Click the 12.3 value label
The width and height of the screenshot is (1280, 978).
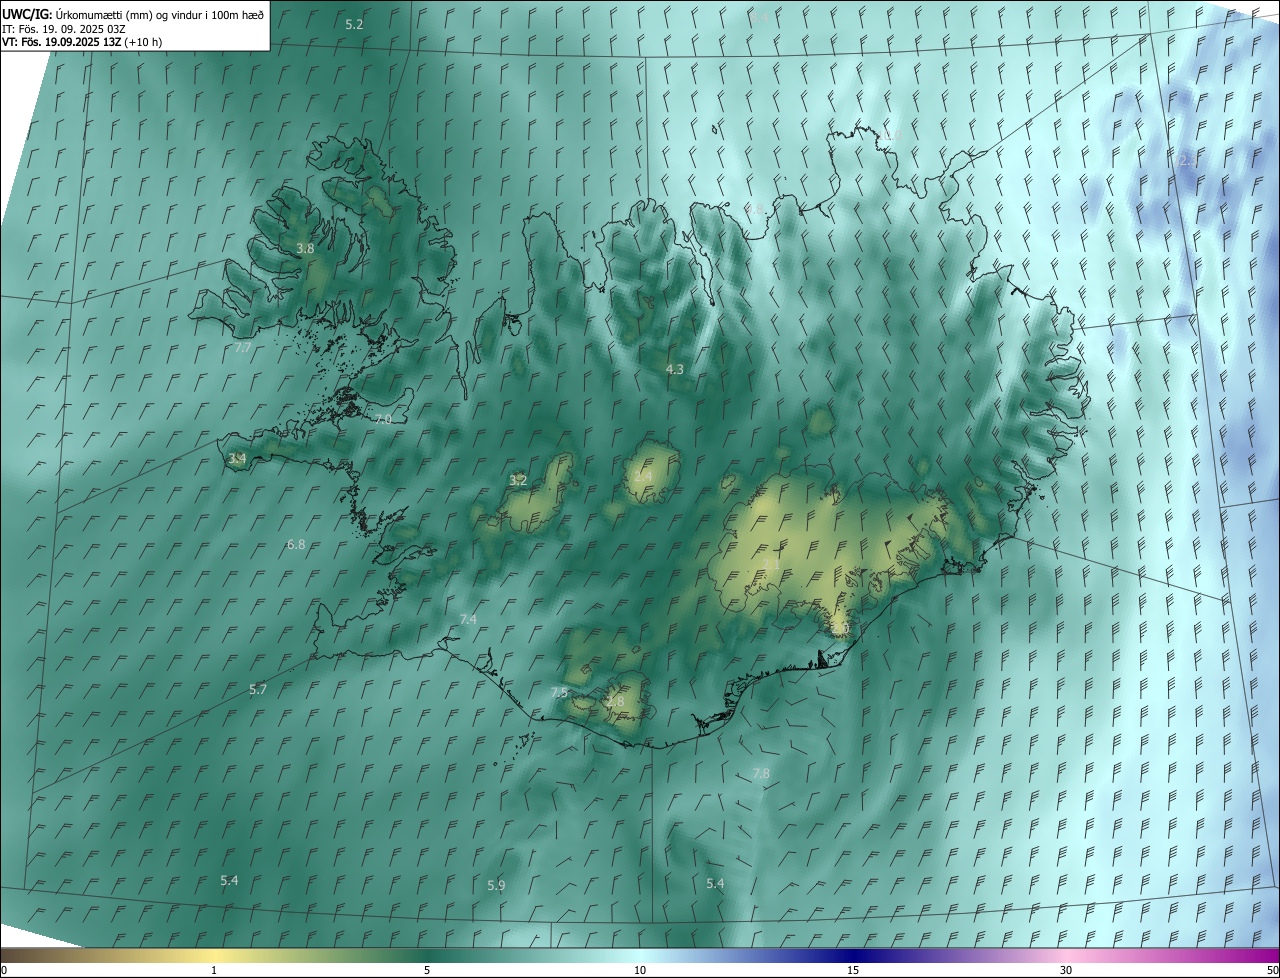1187,160
